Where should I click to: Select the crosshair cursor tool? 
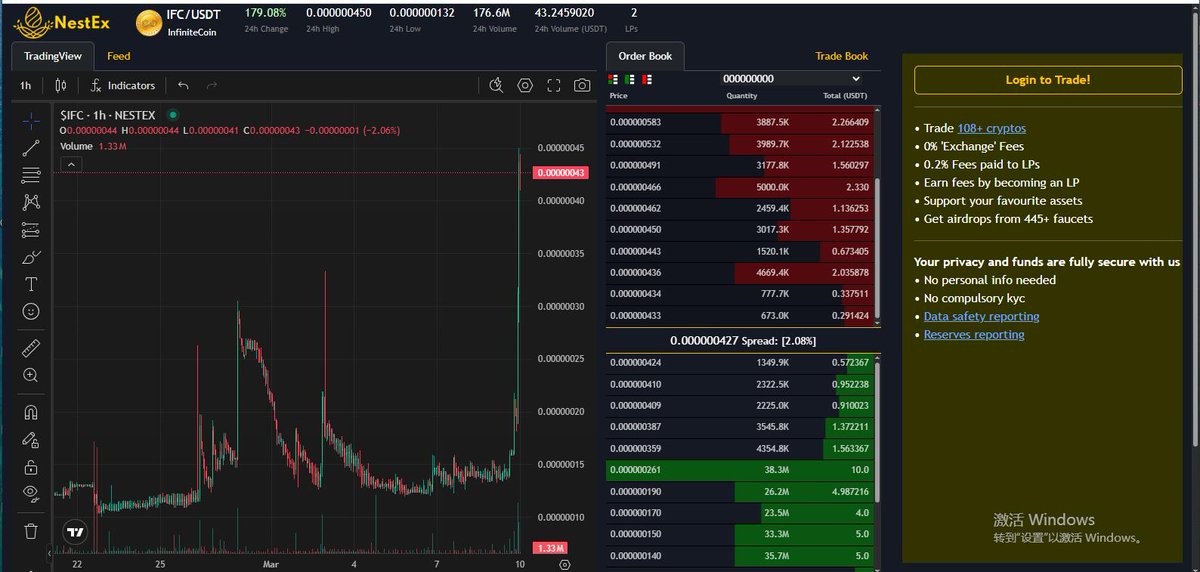tap(31, 120)
